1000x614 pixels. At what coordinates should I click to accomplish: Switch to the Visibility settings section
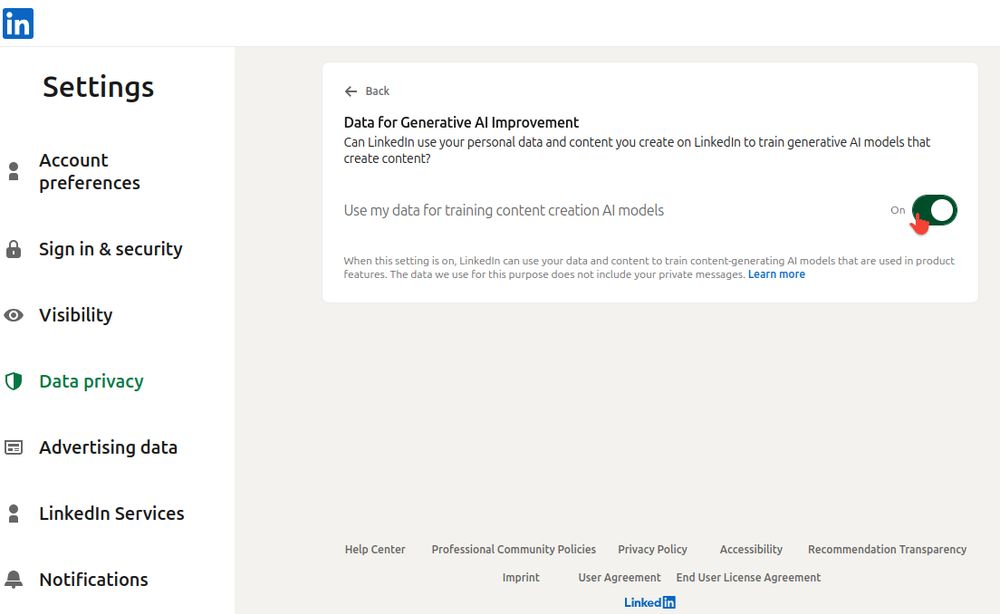[75, 315]
